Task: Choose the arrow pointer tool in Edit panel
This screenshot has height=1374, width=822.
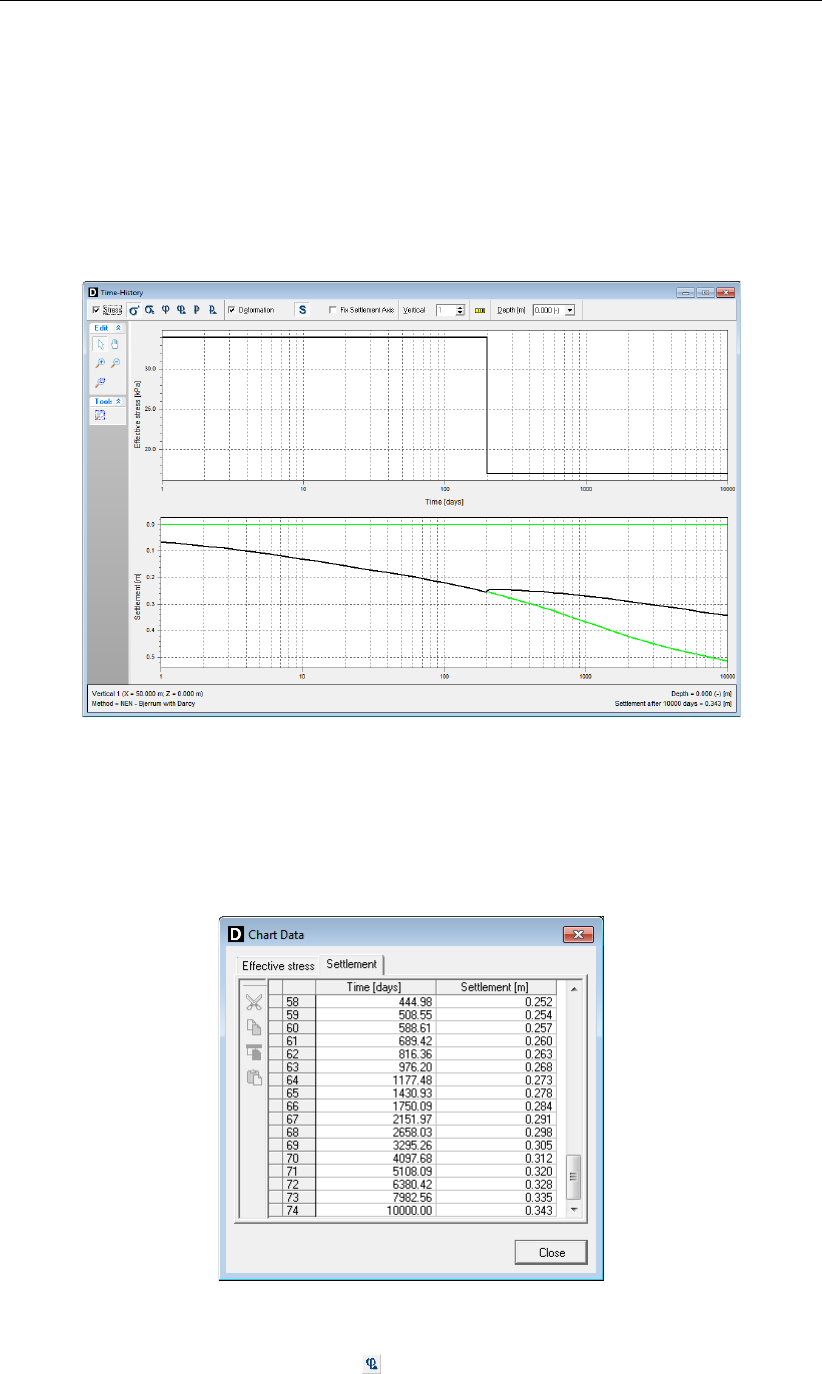Action: [x=100, y=344]
